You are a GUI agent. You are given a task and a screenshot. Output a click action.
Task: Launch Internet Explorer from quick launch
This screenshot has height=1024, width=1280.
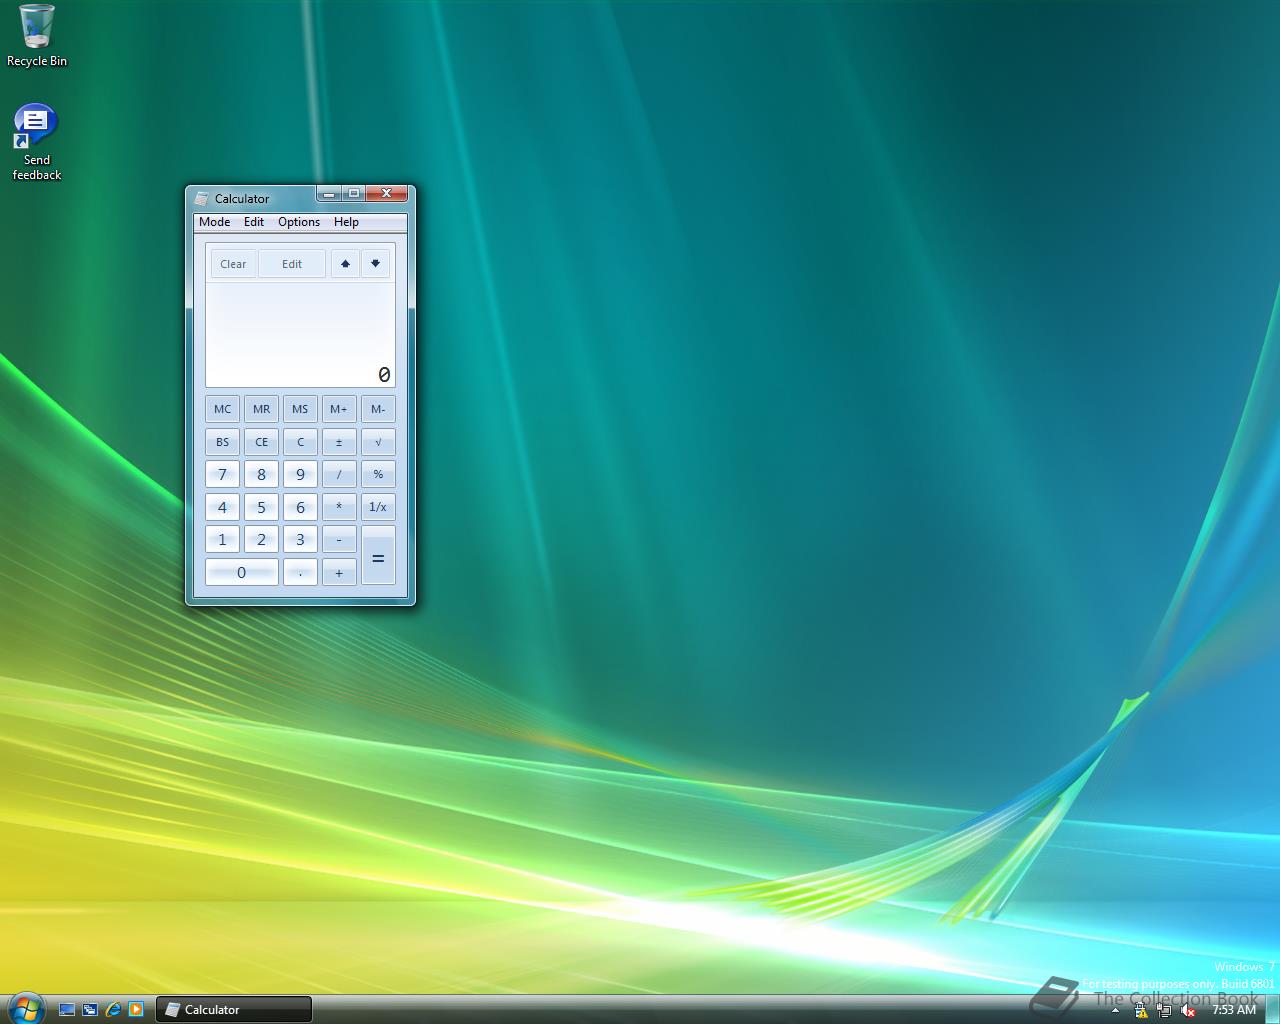click(113, 1010)
